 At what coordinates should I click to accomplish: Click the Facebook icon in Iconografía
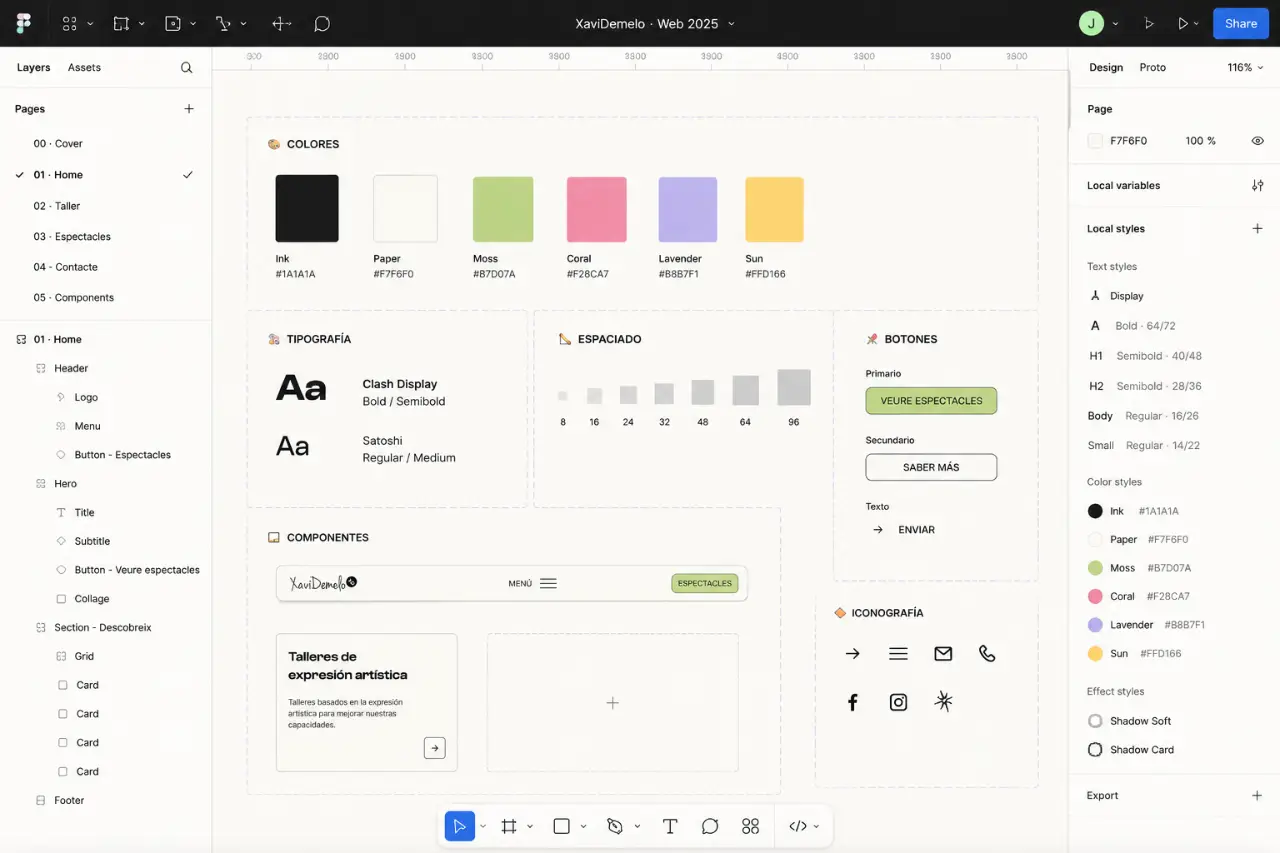click(x=853, y=702)
